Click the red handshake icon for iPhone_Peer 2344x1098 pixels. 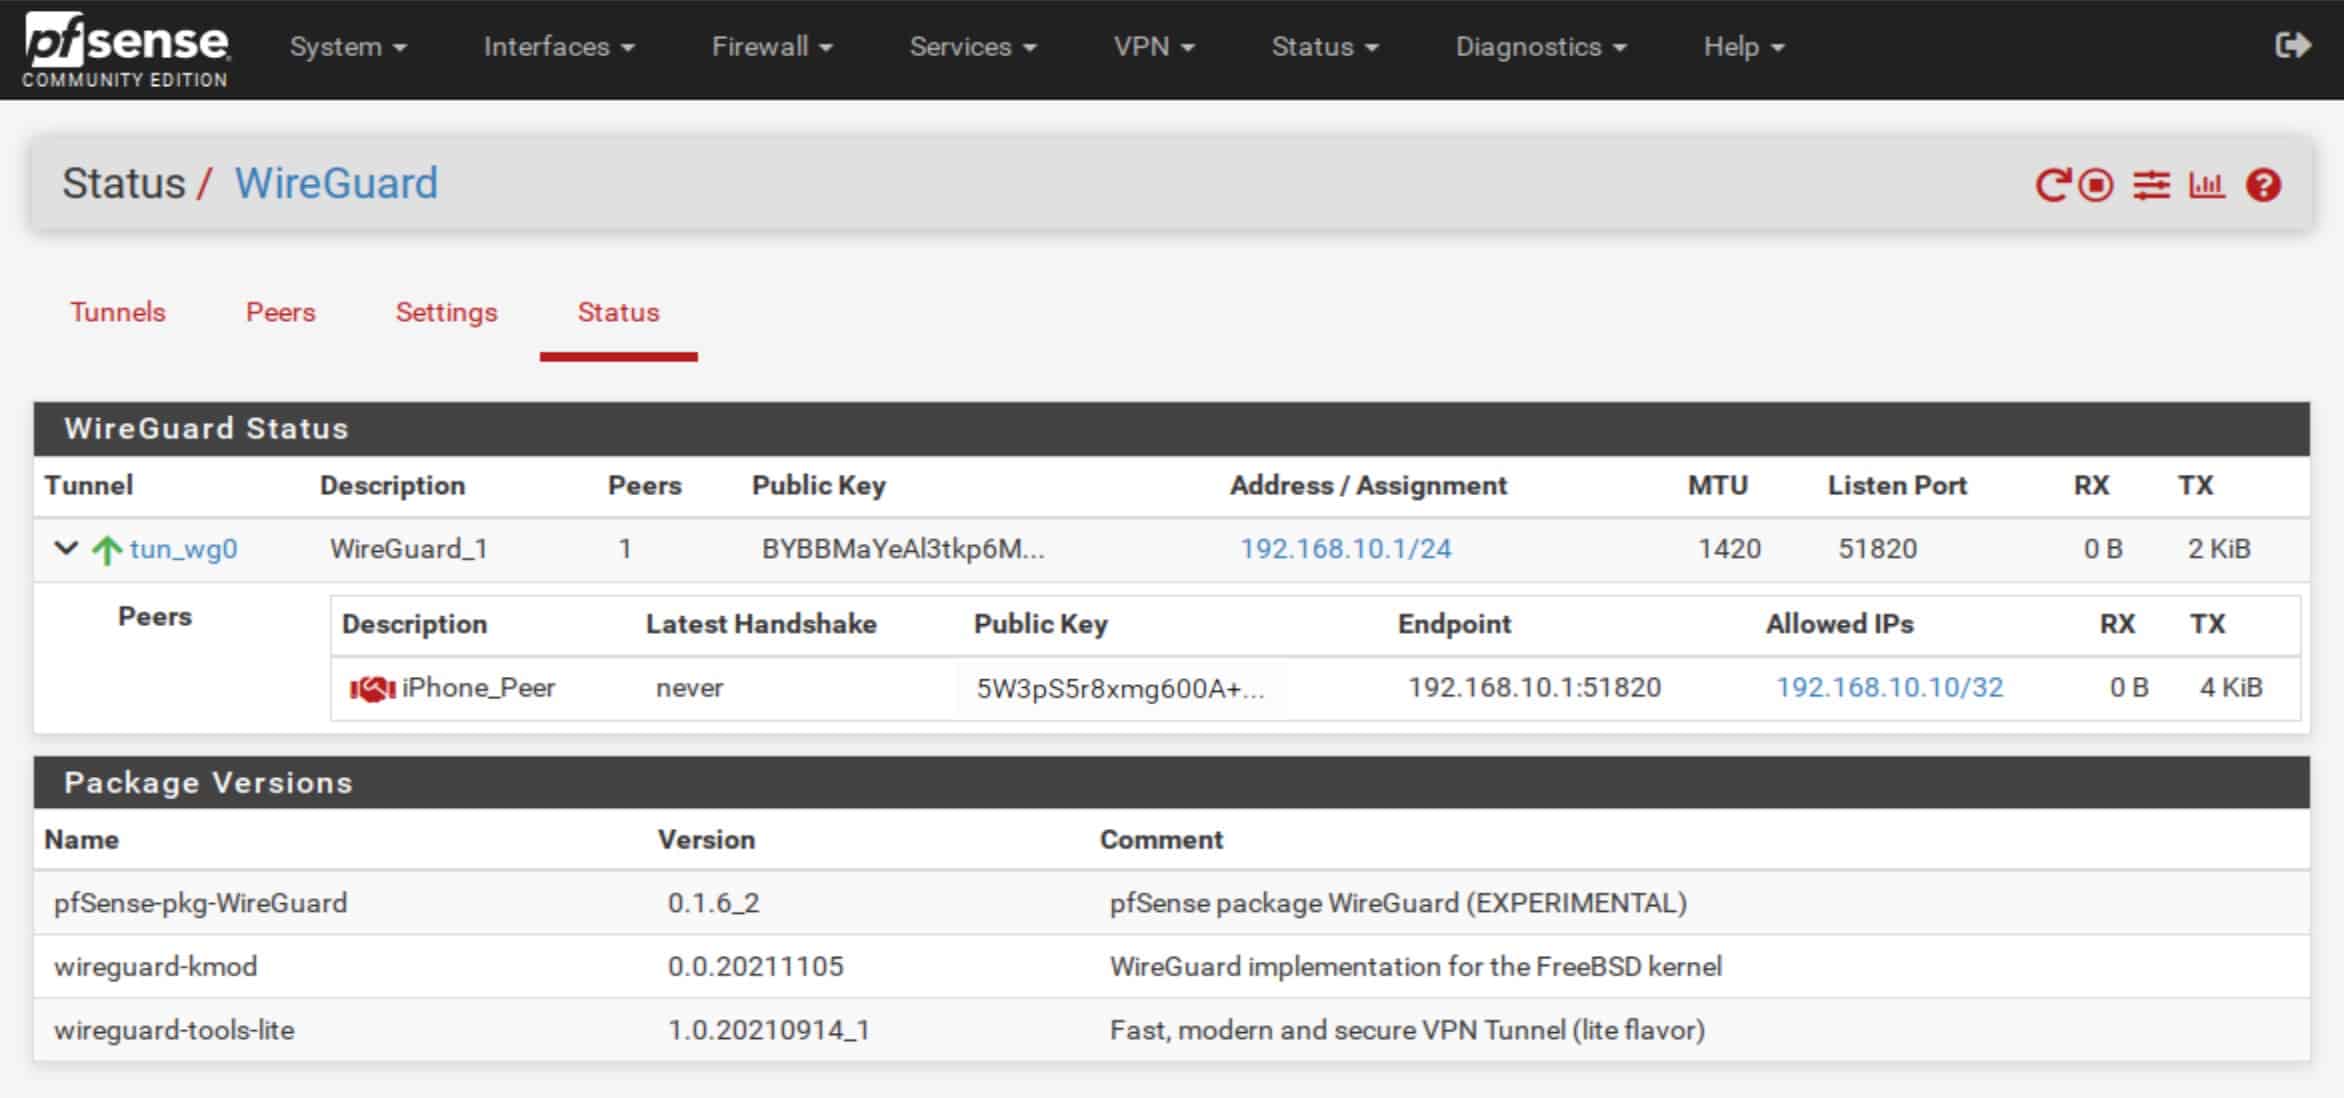pos(372,688)
